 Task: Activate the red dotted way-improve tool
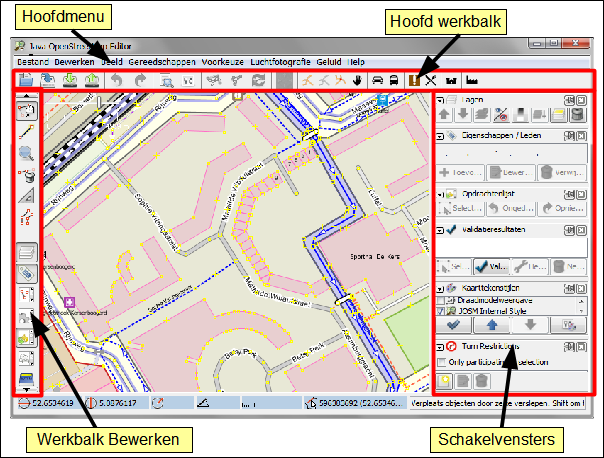27,217
